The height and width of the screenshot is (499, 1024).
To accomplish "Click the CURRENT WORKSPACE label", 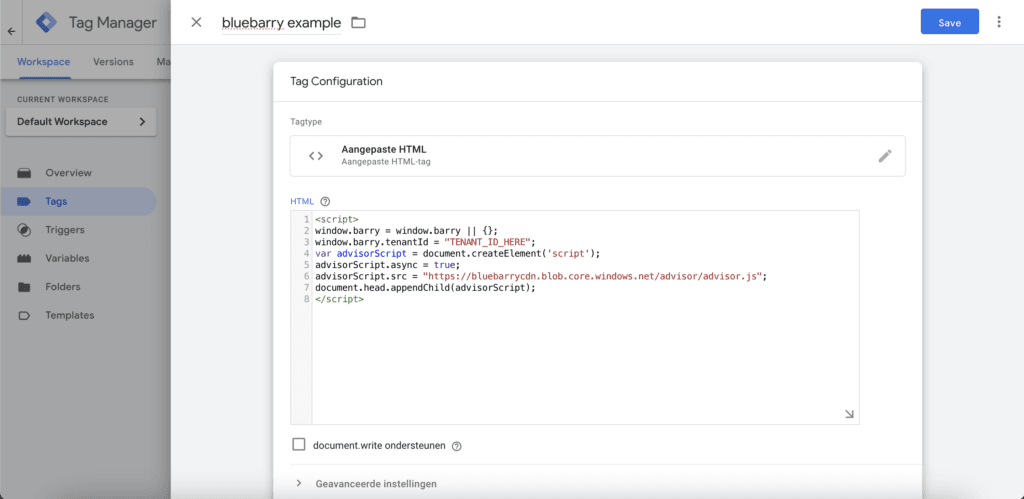I will click(63, 99).
